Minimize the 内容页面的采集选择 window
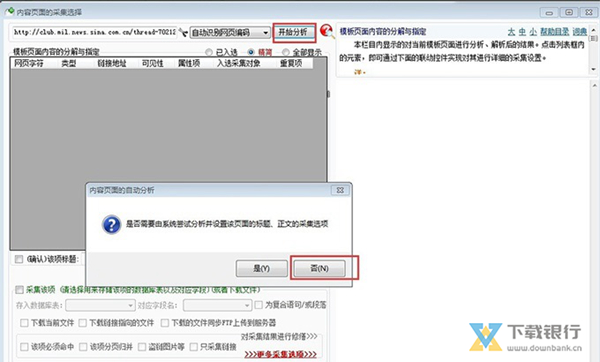This screenshot has height=362, width=600. (x=549, y=13)
